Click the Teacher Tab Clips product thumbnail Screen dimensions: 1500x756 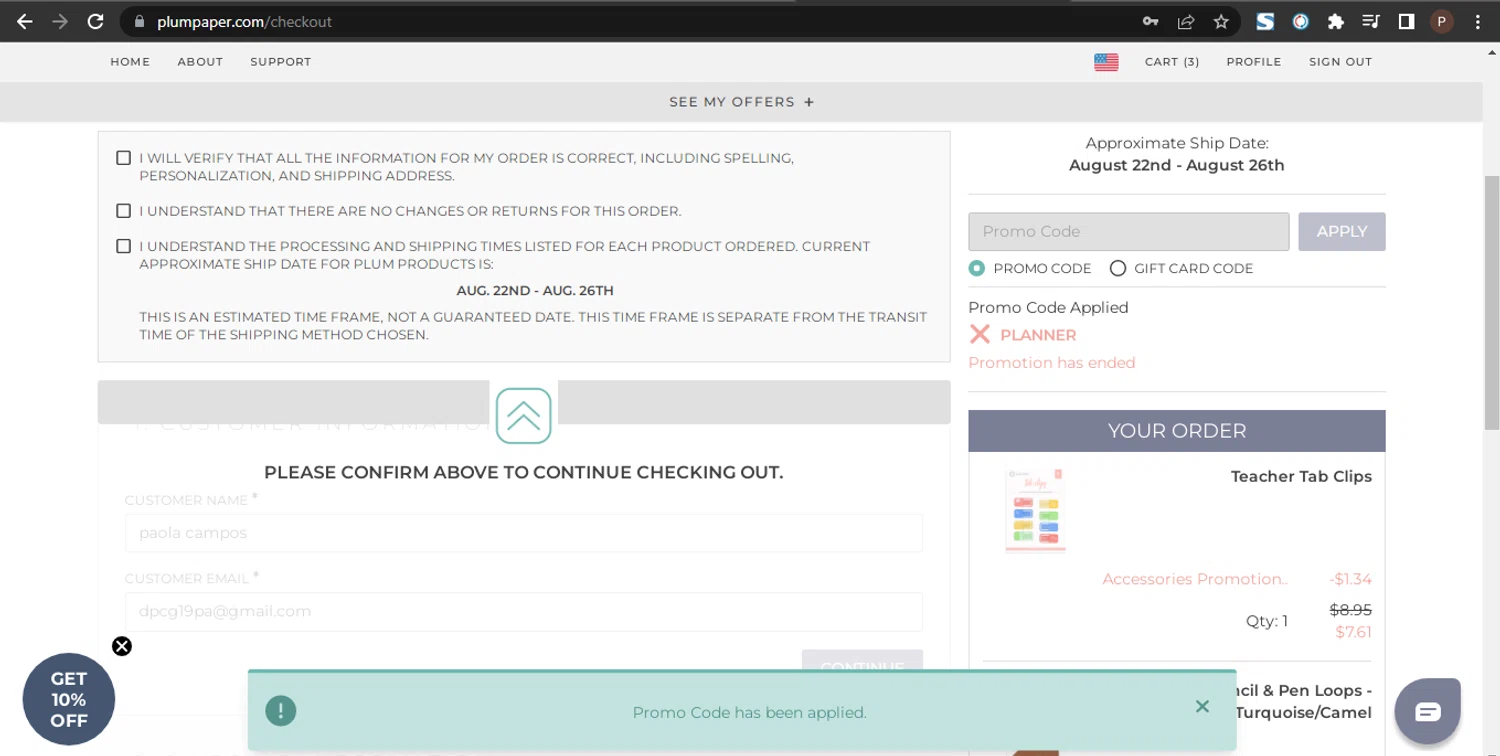click(x=1036, y=510)
